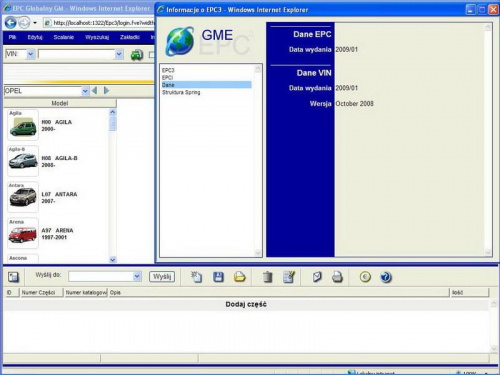Click the Numer Części column header
Viewport: 500px width, 375px height.
coord(41,292)
